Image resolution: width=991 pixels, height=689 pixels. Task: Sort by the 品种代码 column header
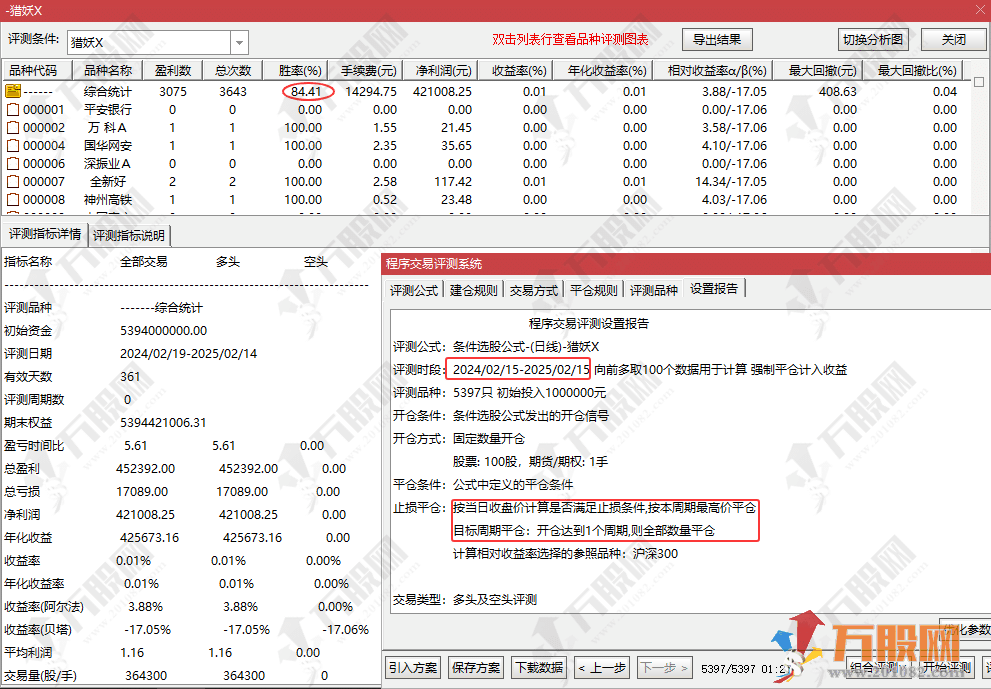pyautogui.click(x=37, y=70)
